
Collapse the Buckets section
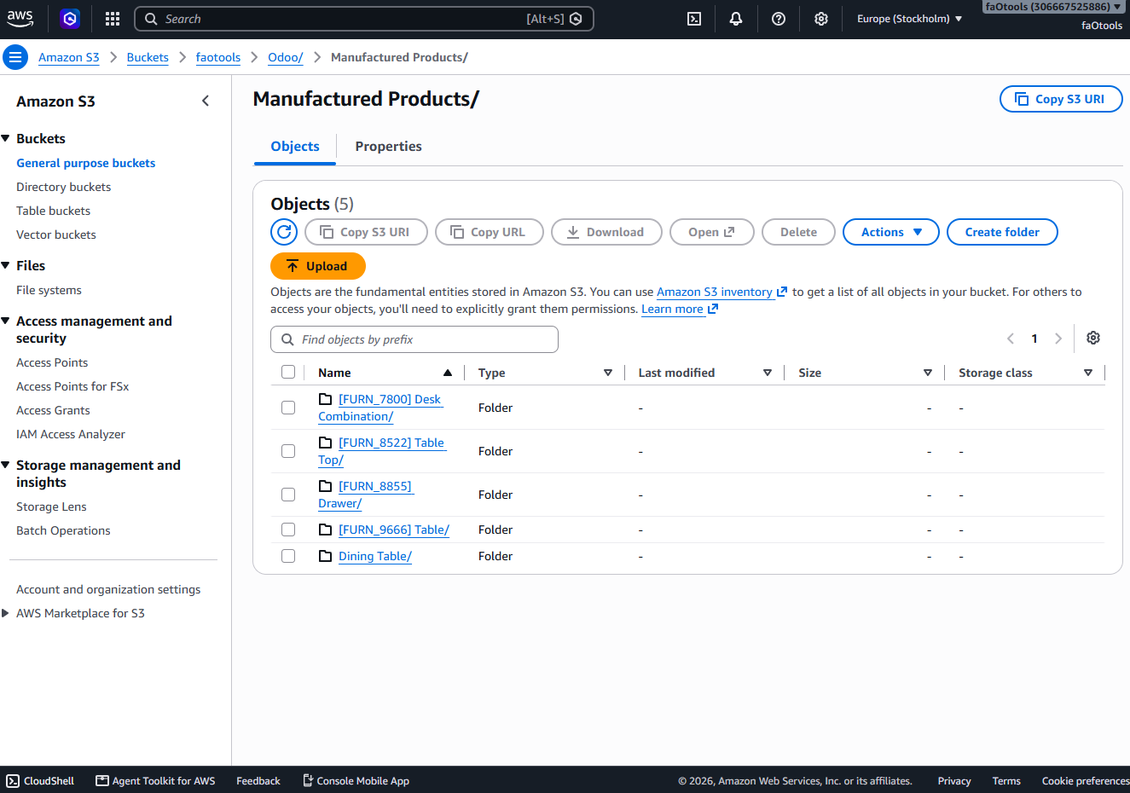(6, 138)
